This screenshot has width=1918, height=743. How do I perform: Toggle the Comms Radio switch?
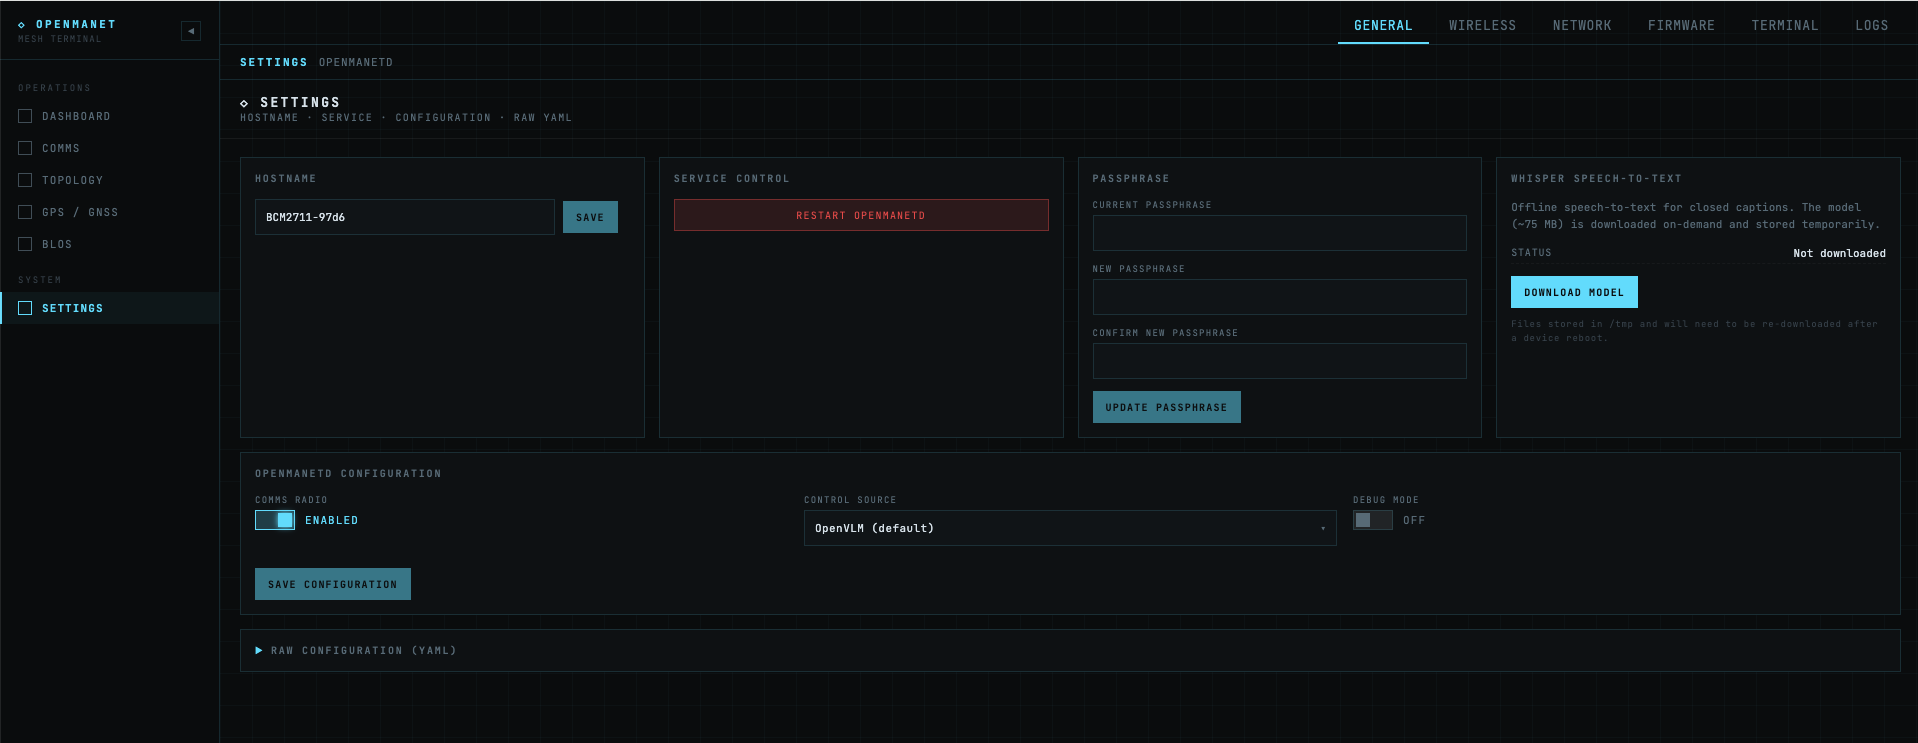tap(275, 520)
